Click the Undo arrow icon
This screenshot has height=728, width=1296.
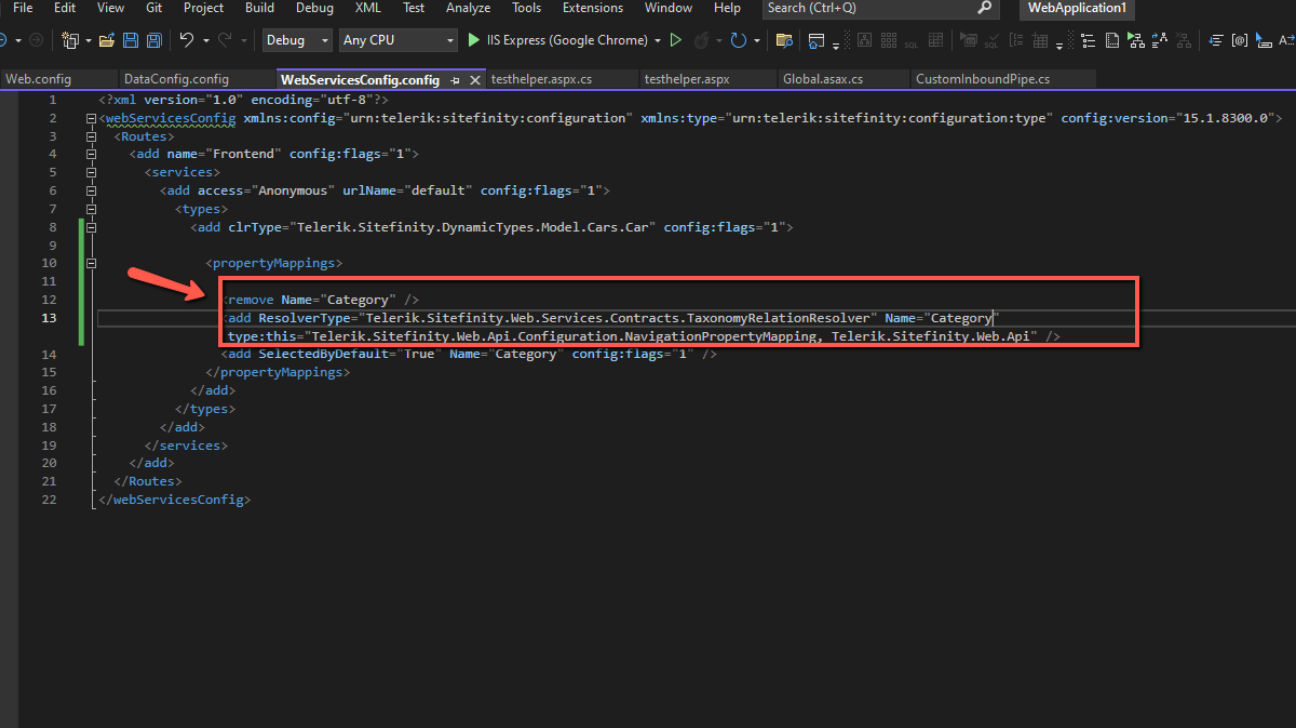[186, 40]
